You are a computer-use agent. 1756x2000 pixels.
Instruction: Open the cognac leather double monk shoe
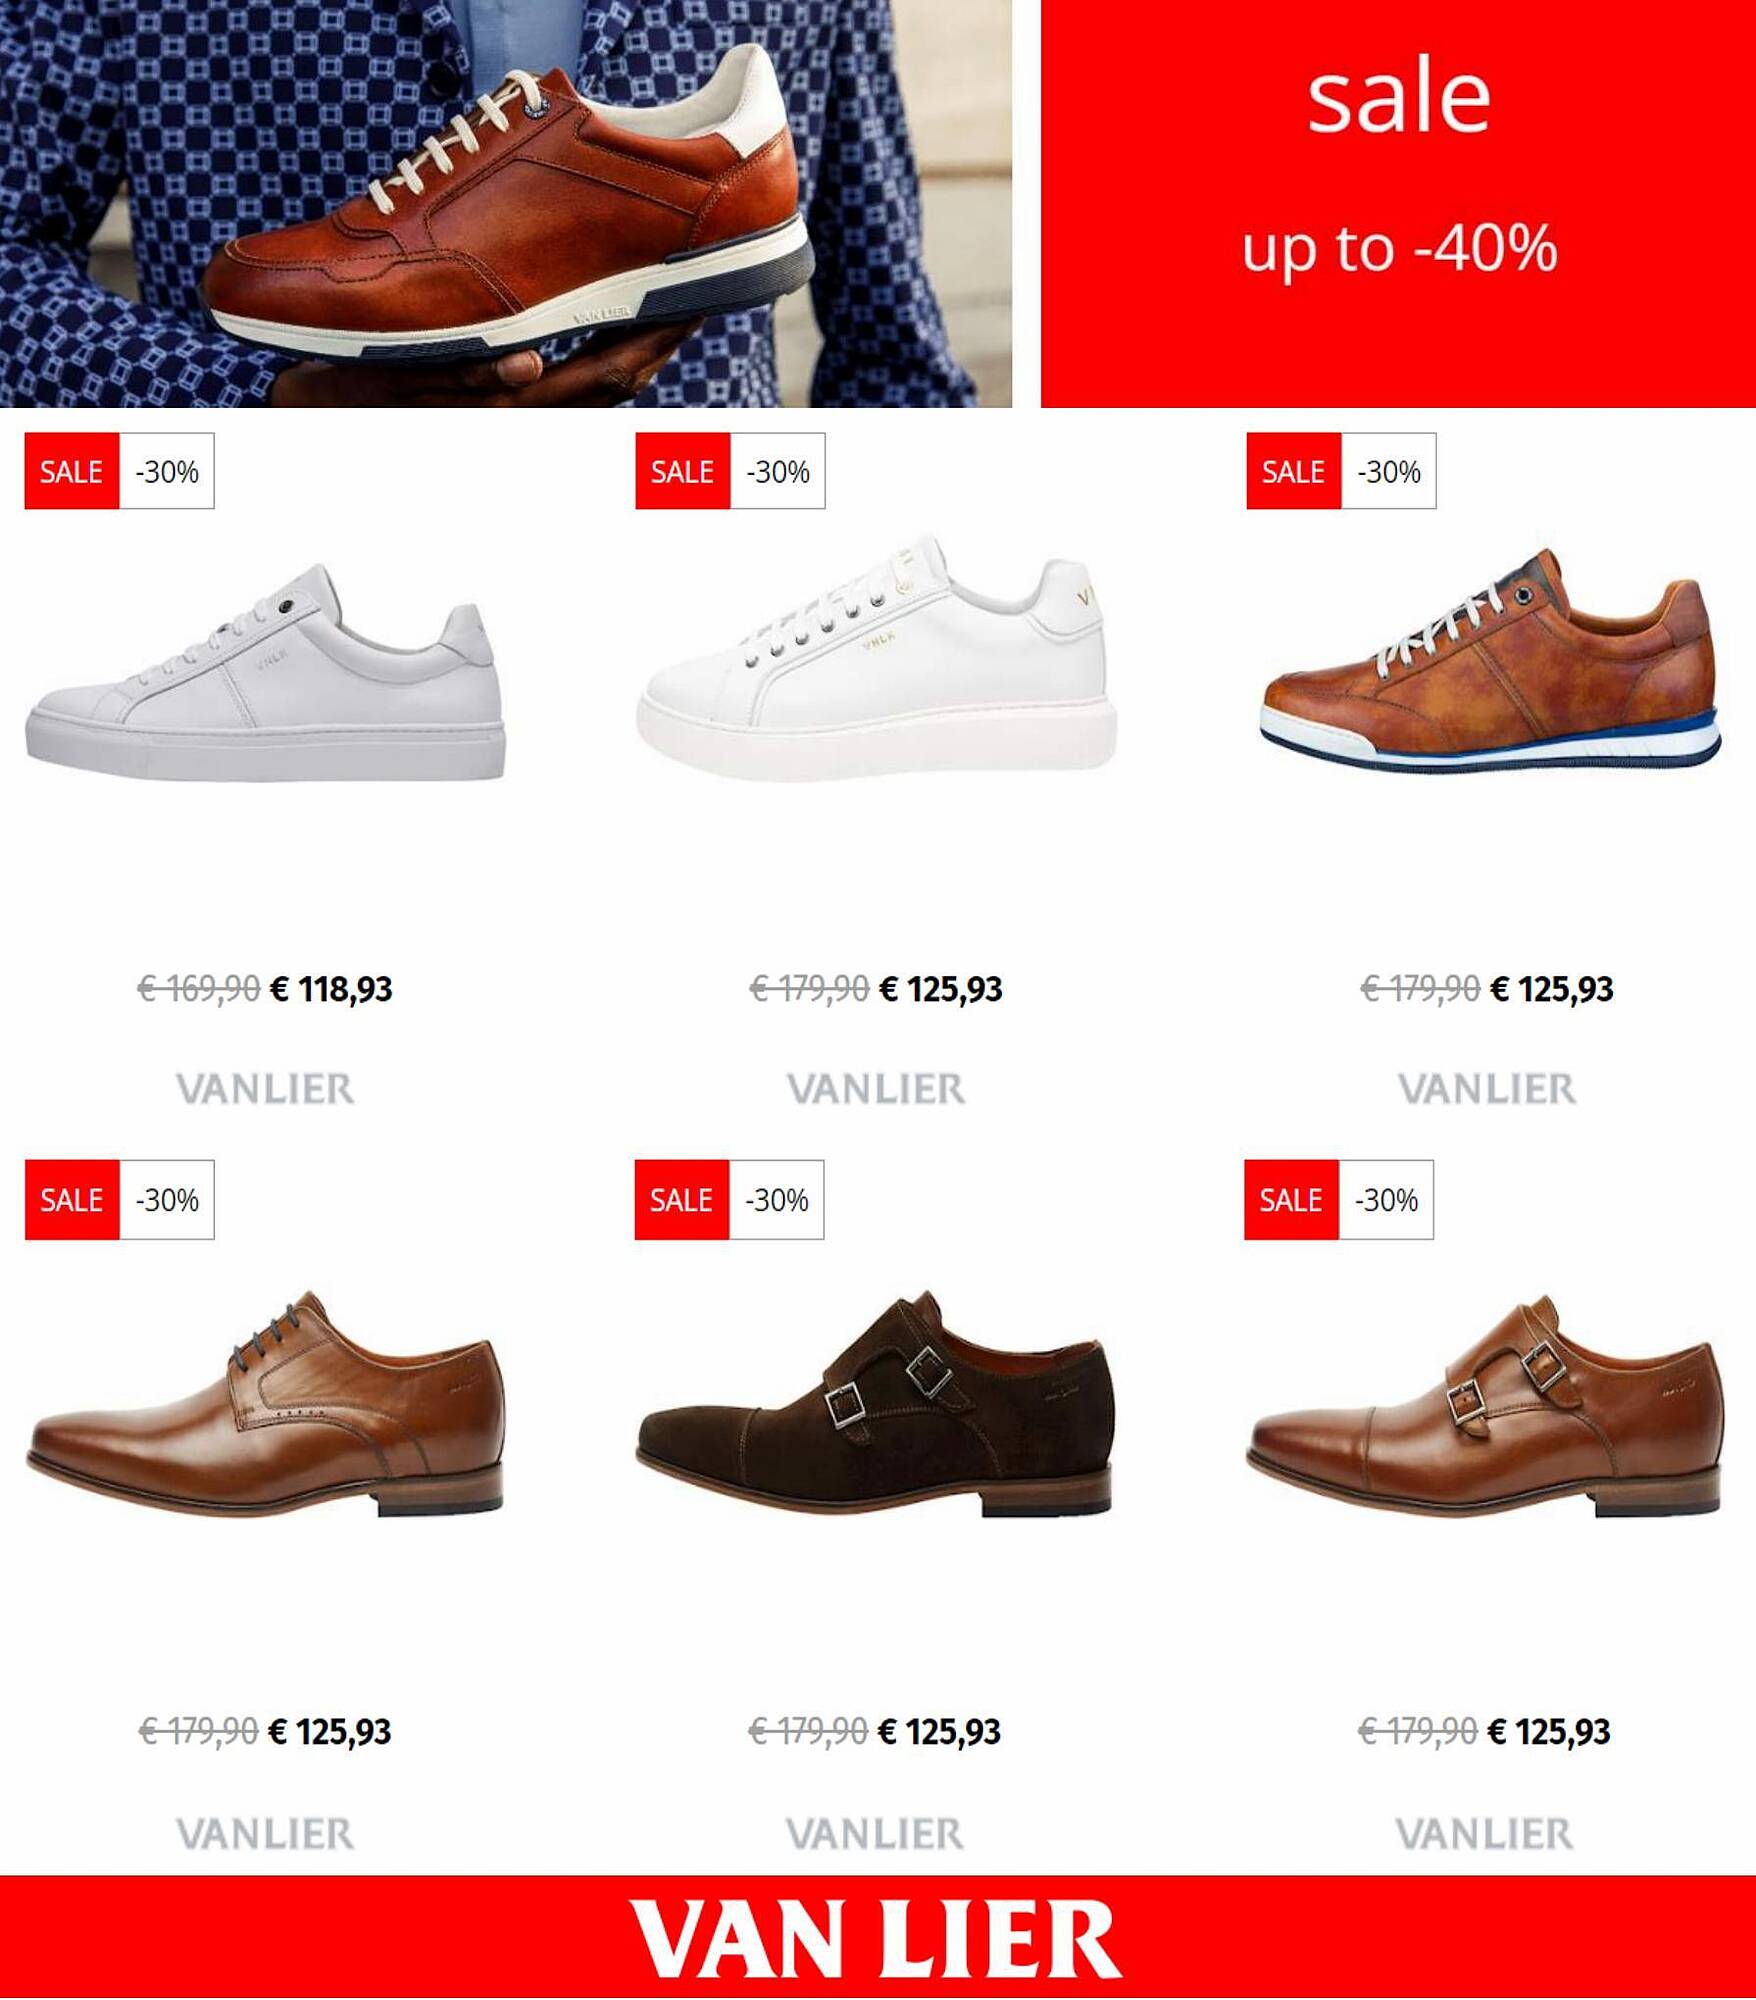pyautogui.click(x=1486, y=1405)
